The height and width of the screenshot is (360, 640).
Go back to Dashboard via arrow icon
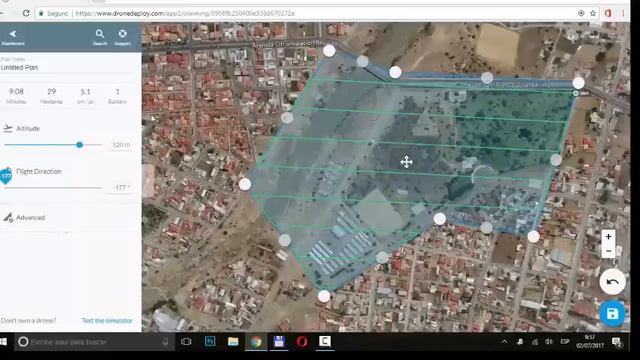coord(13,34)
